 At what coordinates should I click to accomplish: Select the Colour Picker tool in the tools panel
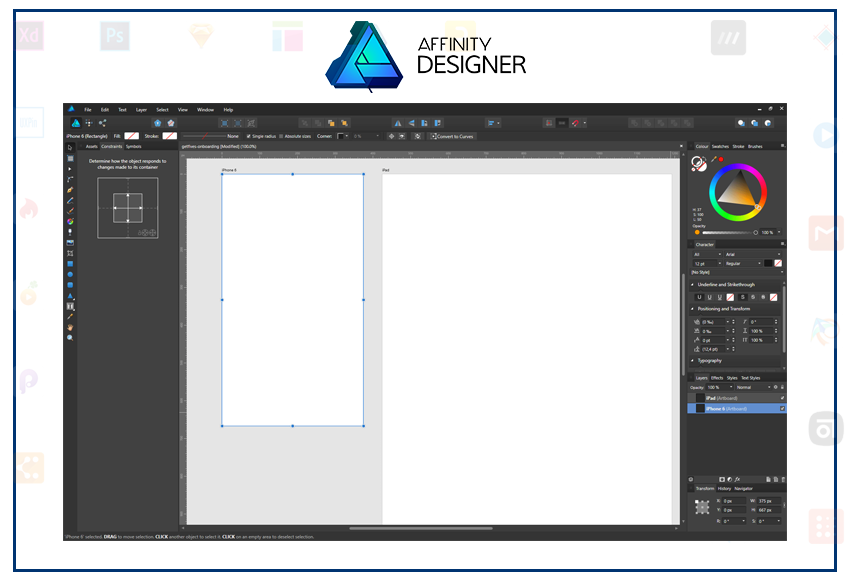pyautogui.click(x=70, y=317)
